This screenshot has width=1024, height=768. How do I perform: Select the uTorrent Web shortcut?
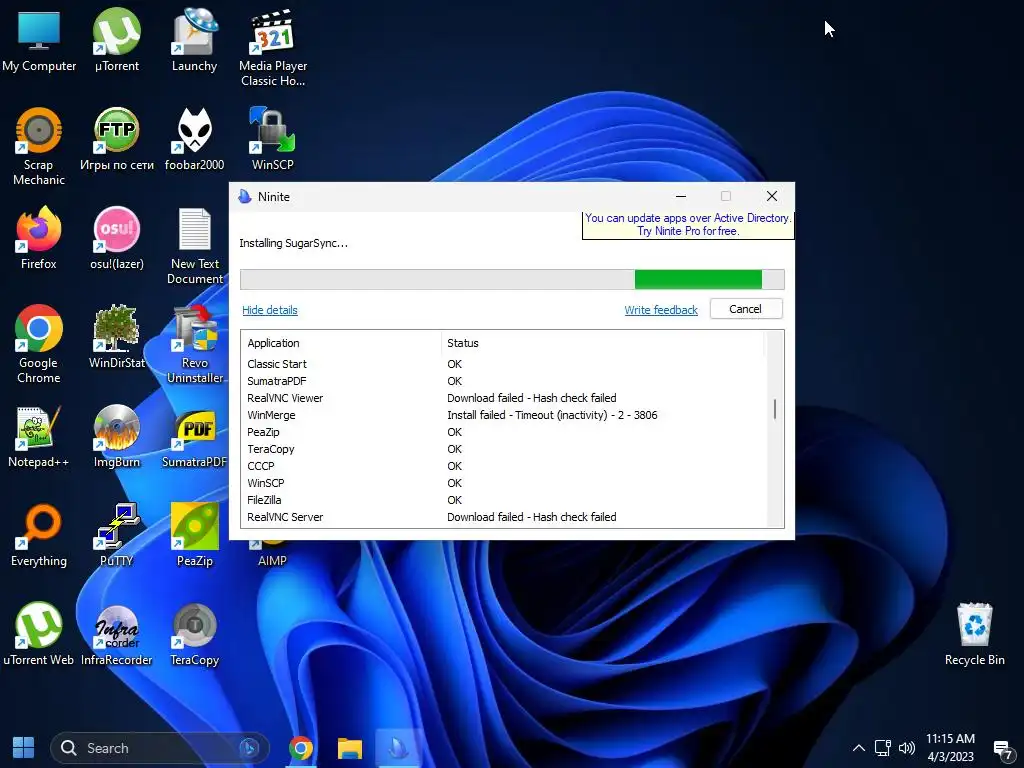(x=39, y=635)
